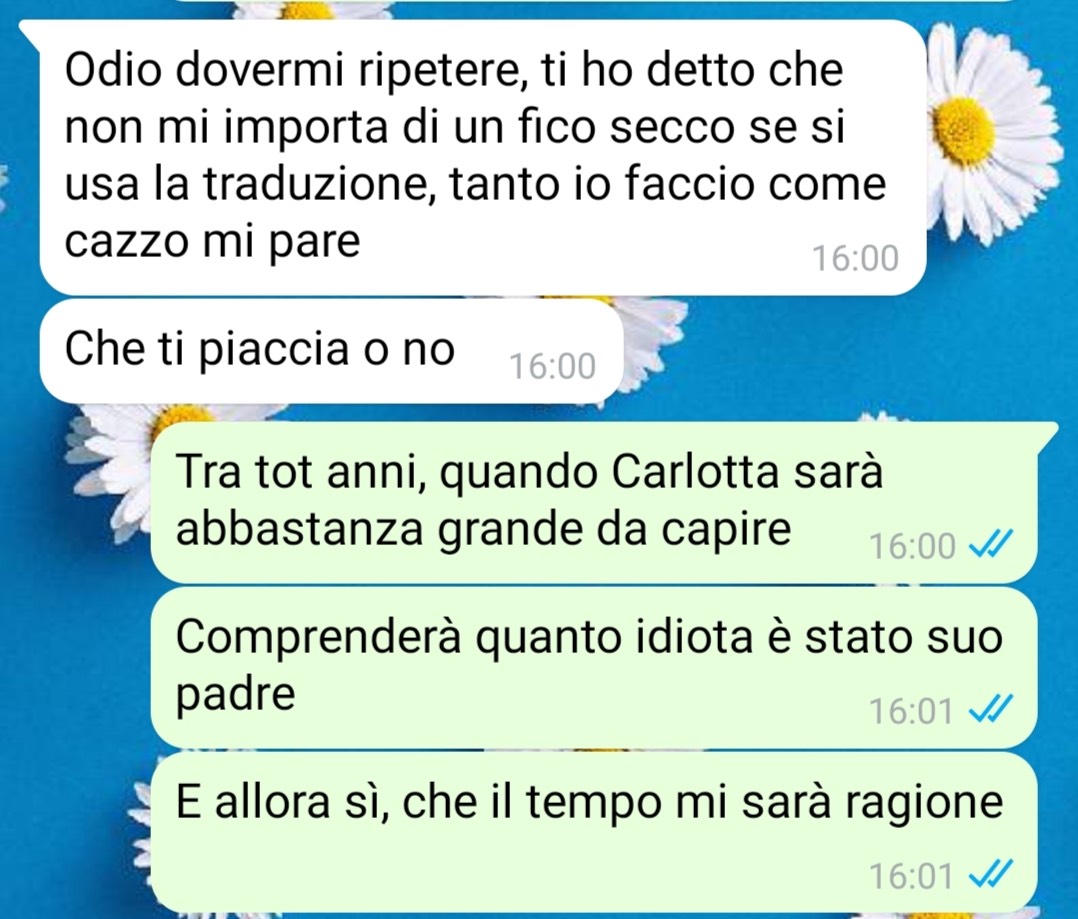
Task: Select the 'Odio dovermi ripetere' message bubble
Action: (483, 157)
